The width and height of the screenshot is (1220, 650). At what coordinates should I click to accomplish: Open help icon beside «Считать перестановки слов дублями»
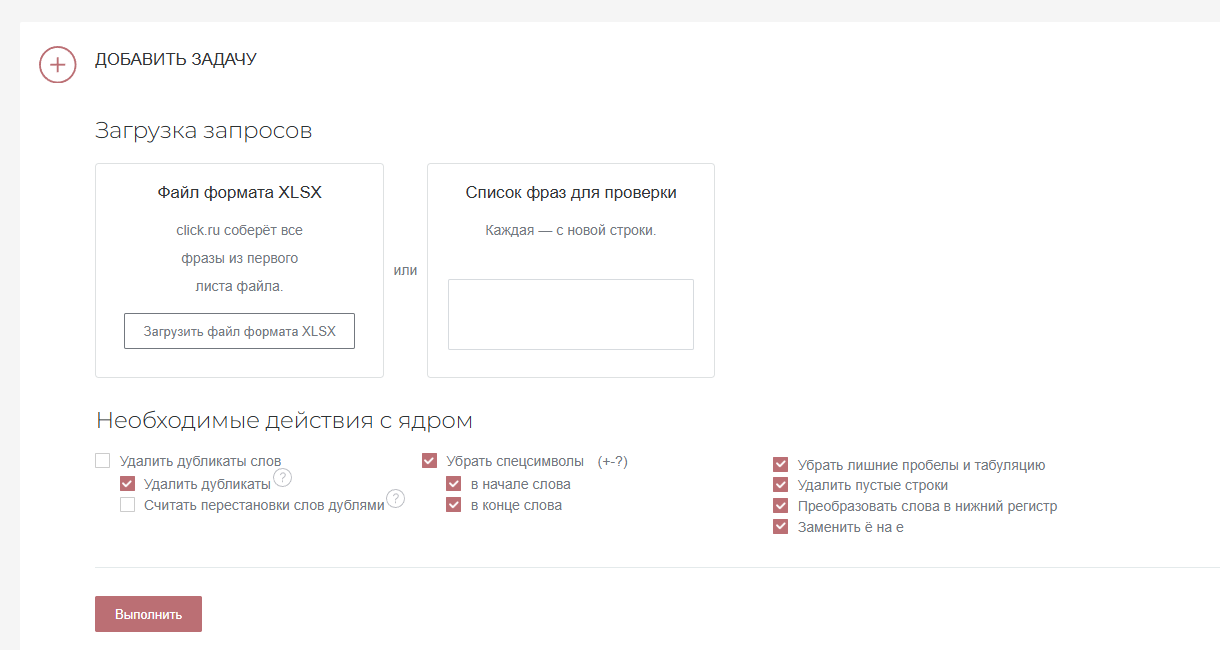[x=396, y=498]
